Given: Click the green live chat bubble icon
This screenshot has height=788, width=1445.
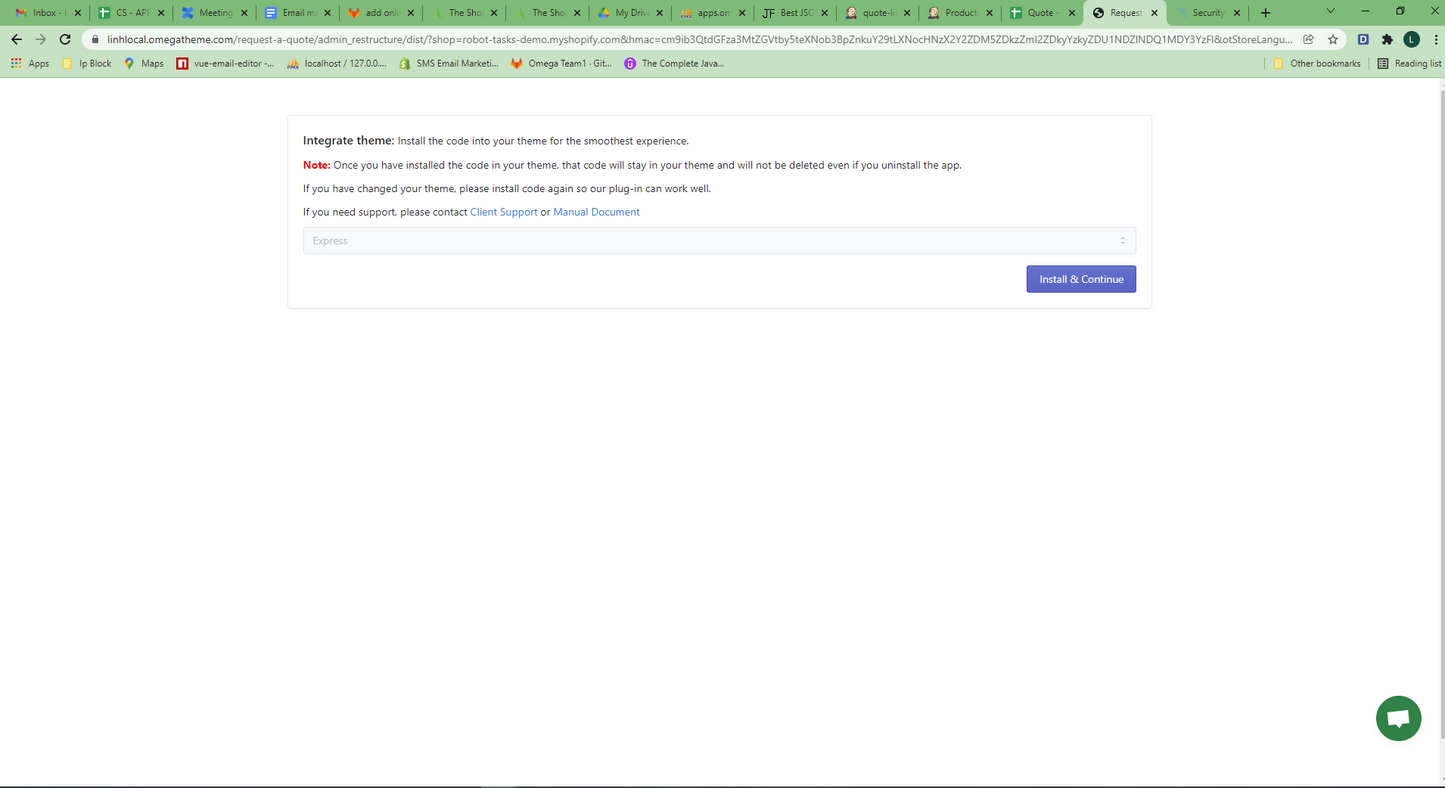Looking at the screenshot, I should (x=1398, y=718).
